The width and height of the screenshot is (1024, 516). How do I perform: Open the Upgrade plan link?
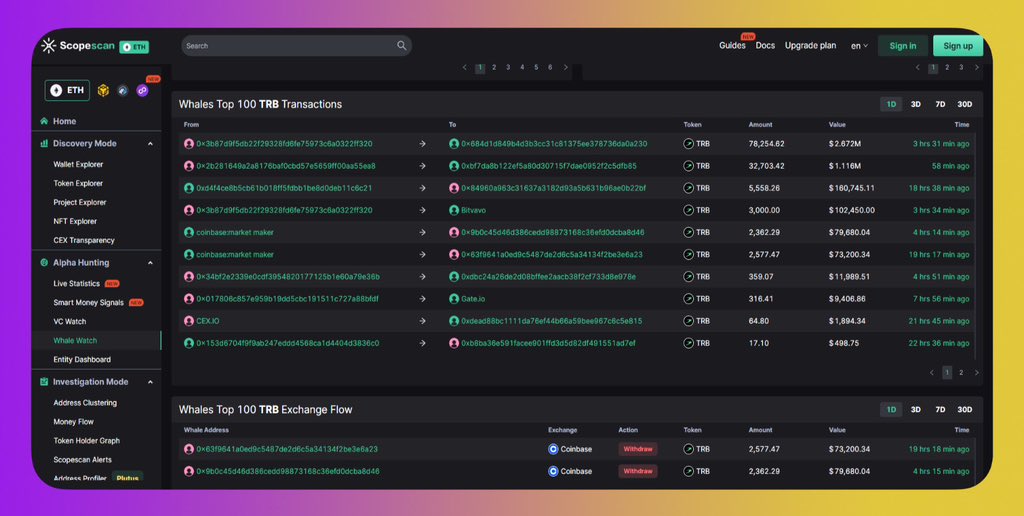[x=810, y=46]
